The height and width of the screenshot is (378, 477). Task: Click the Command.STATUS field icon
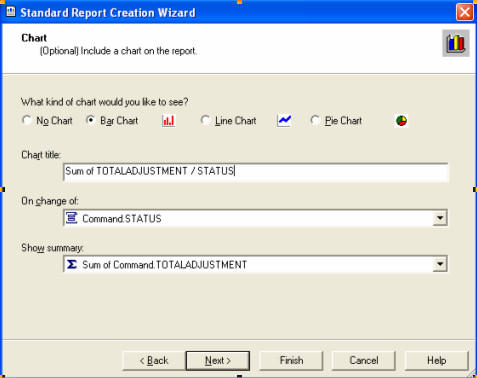[x=71, y=218]
